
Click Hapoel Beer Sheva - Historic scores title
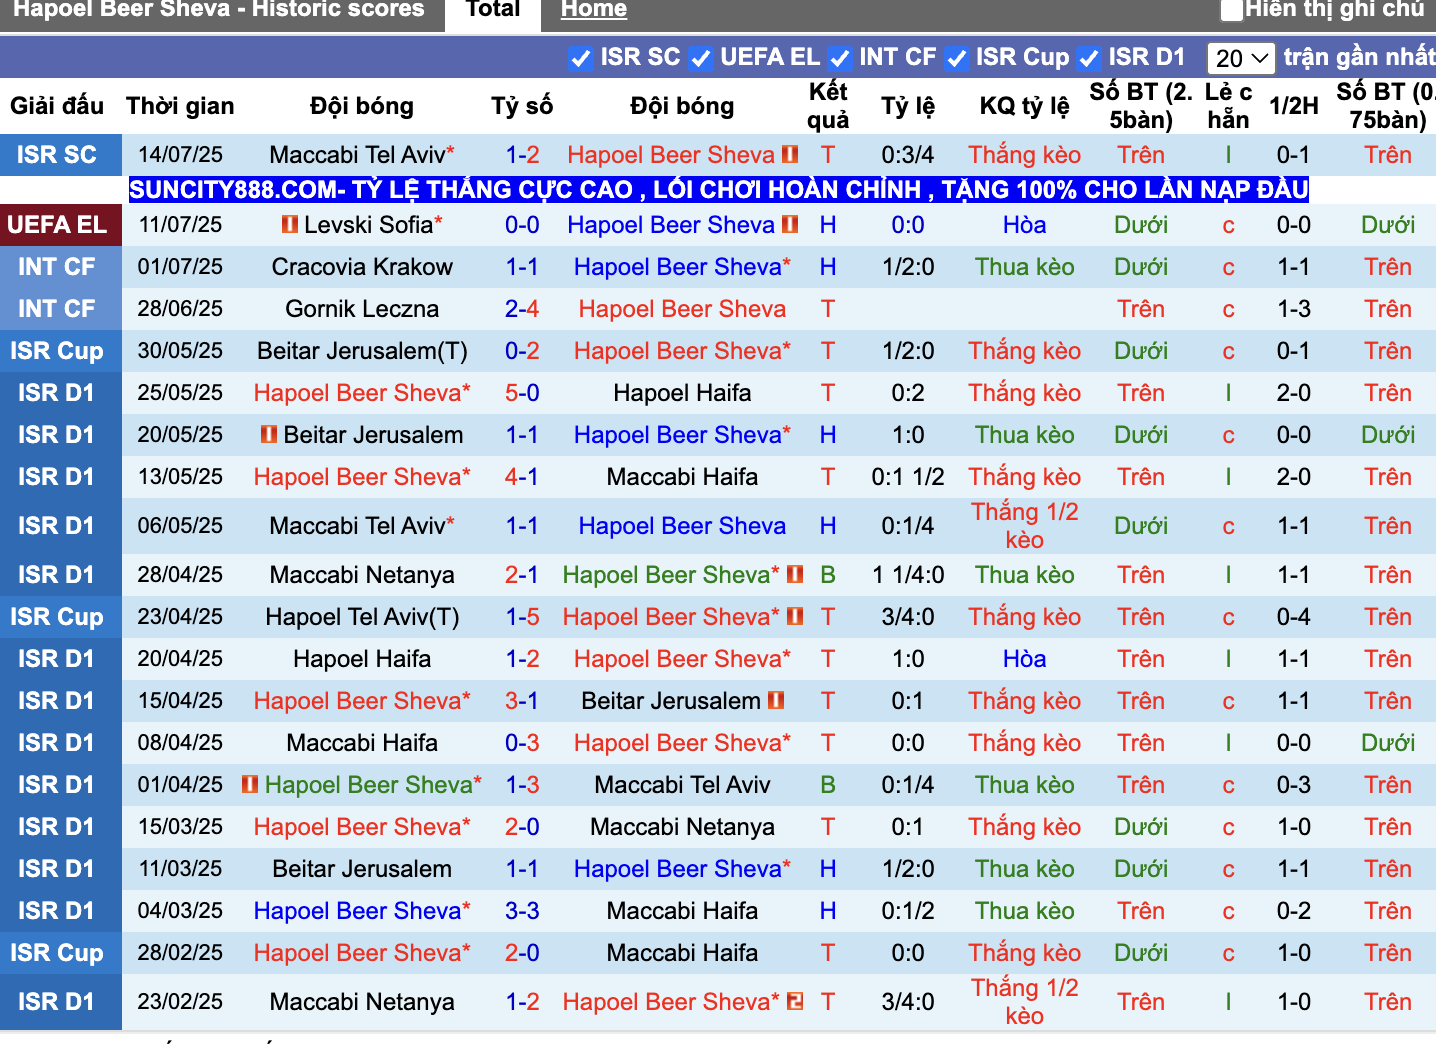coord(219,10)
